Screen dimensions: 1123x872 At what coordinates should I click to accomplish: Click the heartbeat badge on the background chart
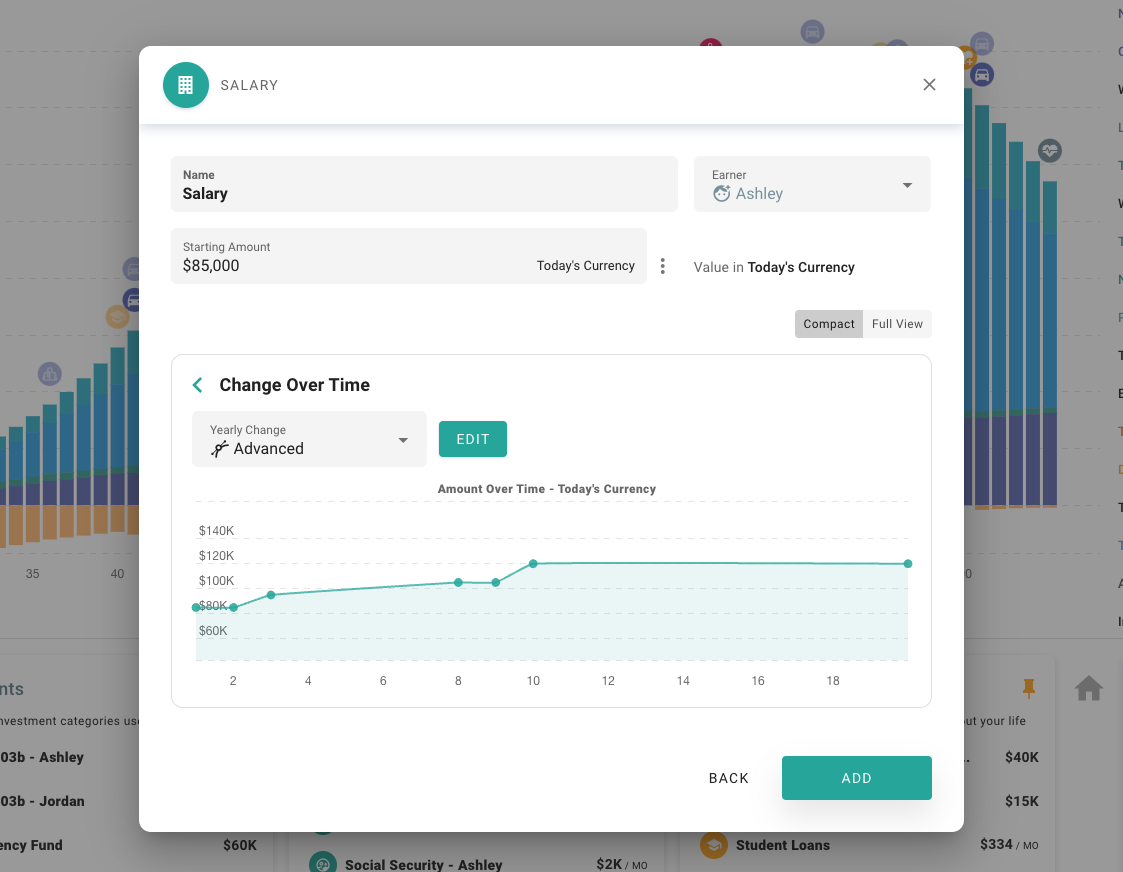pyautogui.click(x=1050, y=151)
